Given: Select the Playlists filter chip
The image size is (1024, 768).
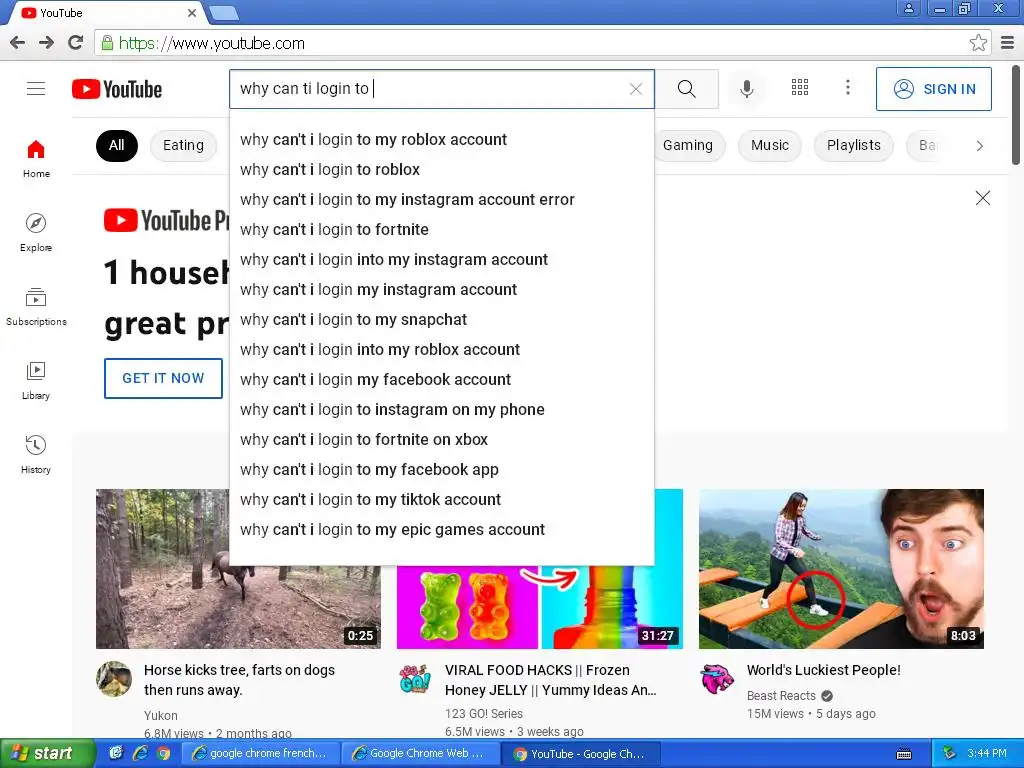Looking at the screenshot, I should (x=854, y=145).
